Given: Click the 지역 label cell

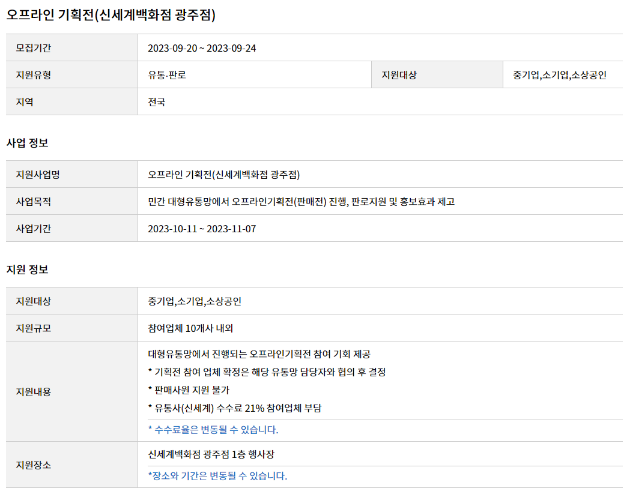Looking at the screenshot, I should click(x=72, y=102).
